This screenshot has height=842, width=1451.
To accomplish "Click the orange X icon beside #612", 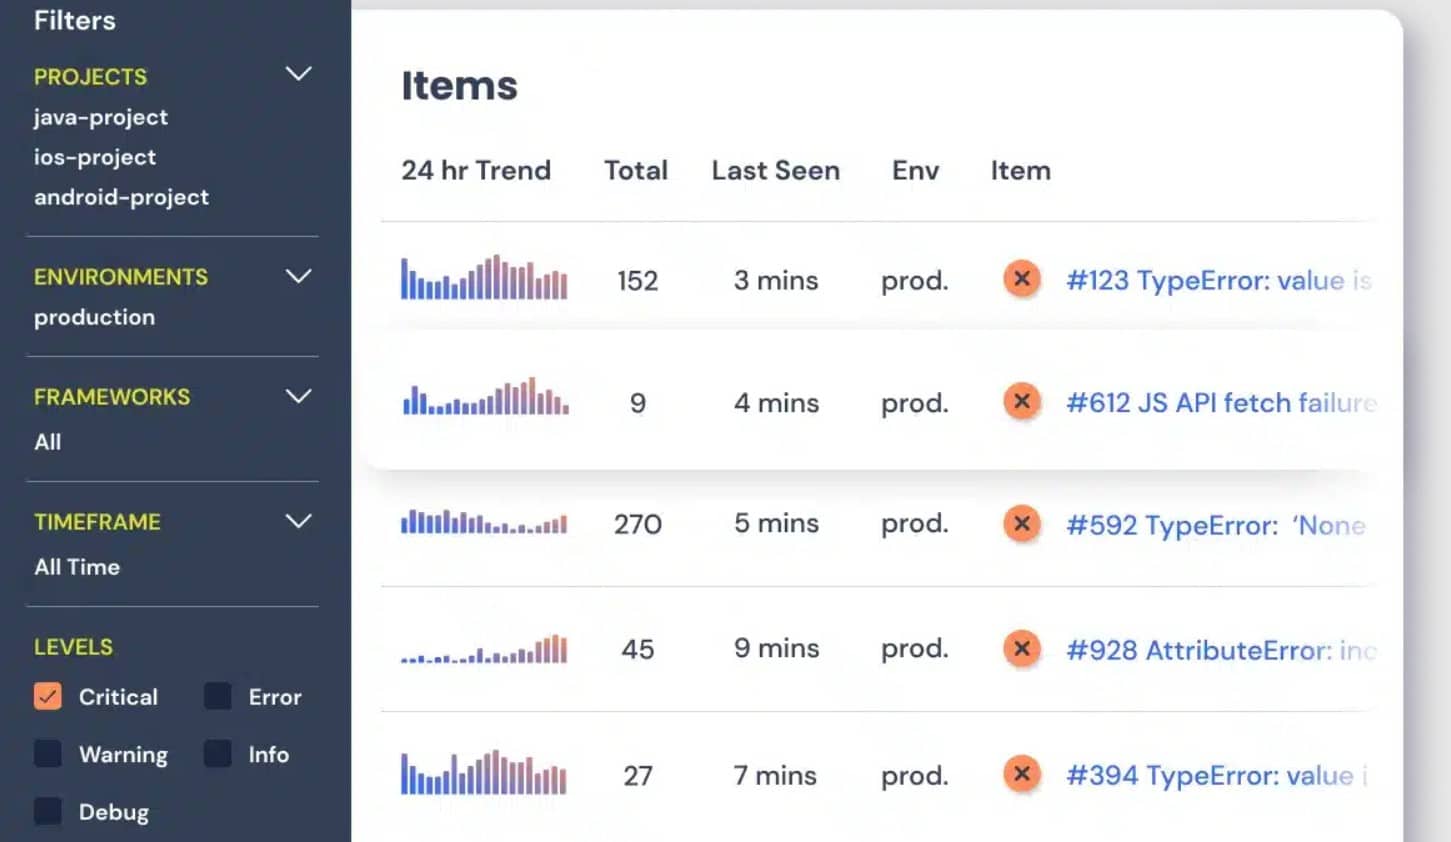I will (x=1021, y=402).
